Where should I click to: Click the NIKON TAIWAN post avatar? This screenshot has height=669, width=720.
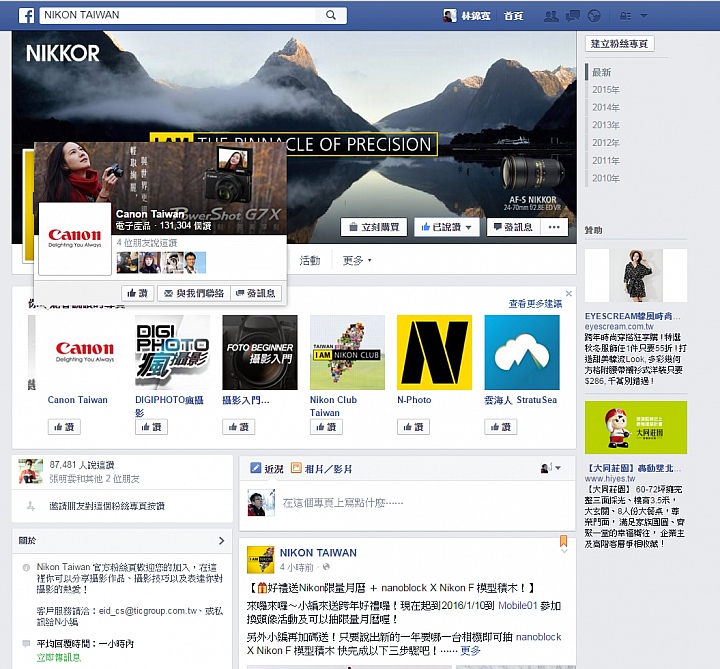point(260,560)
